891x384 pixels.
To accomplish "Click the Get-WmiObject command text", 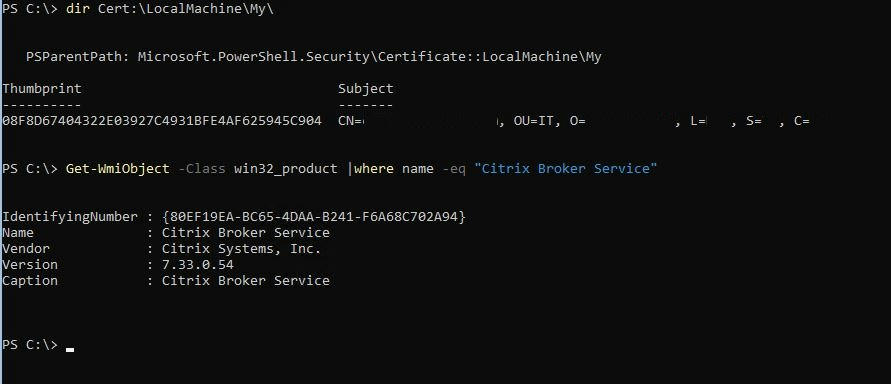I will [118, 169].
